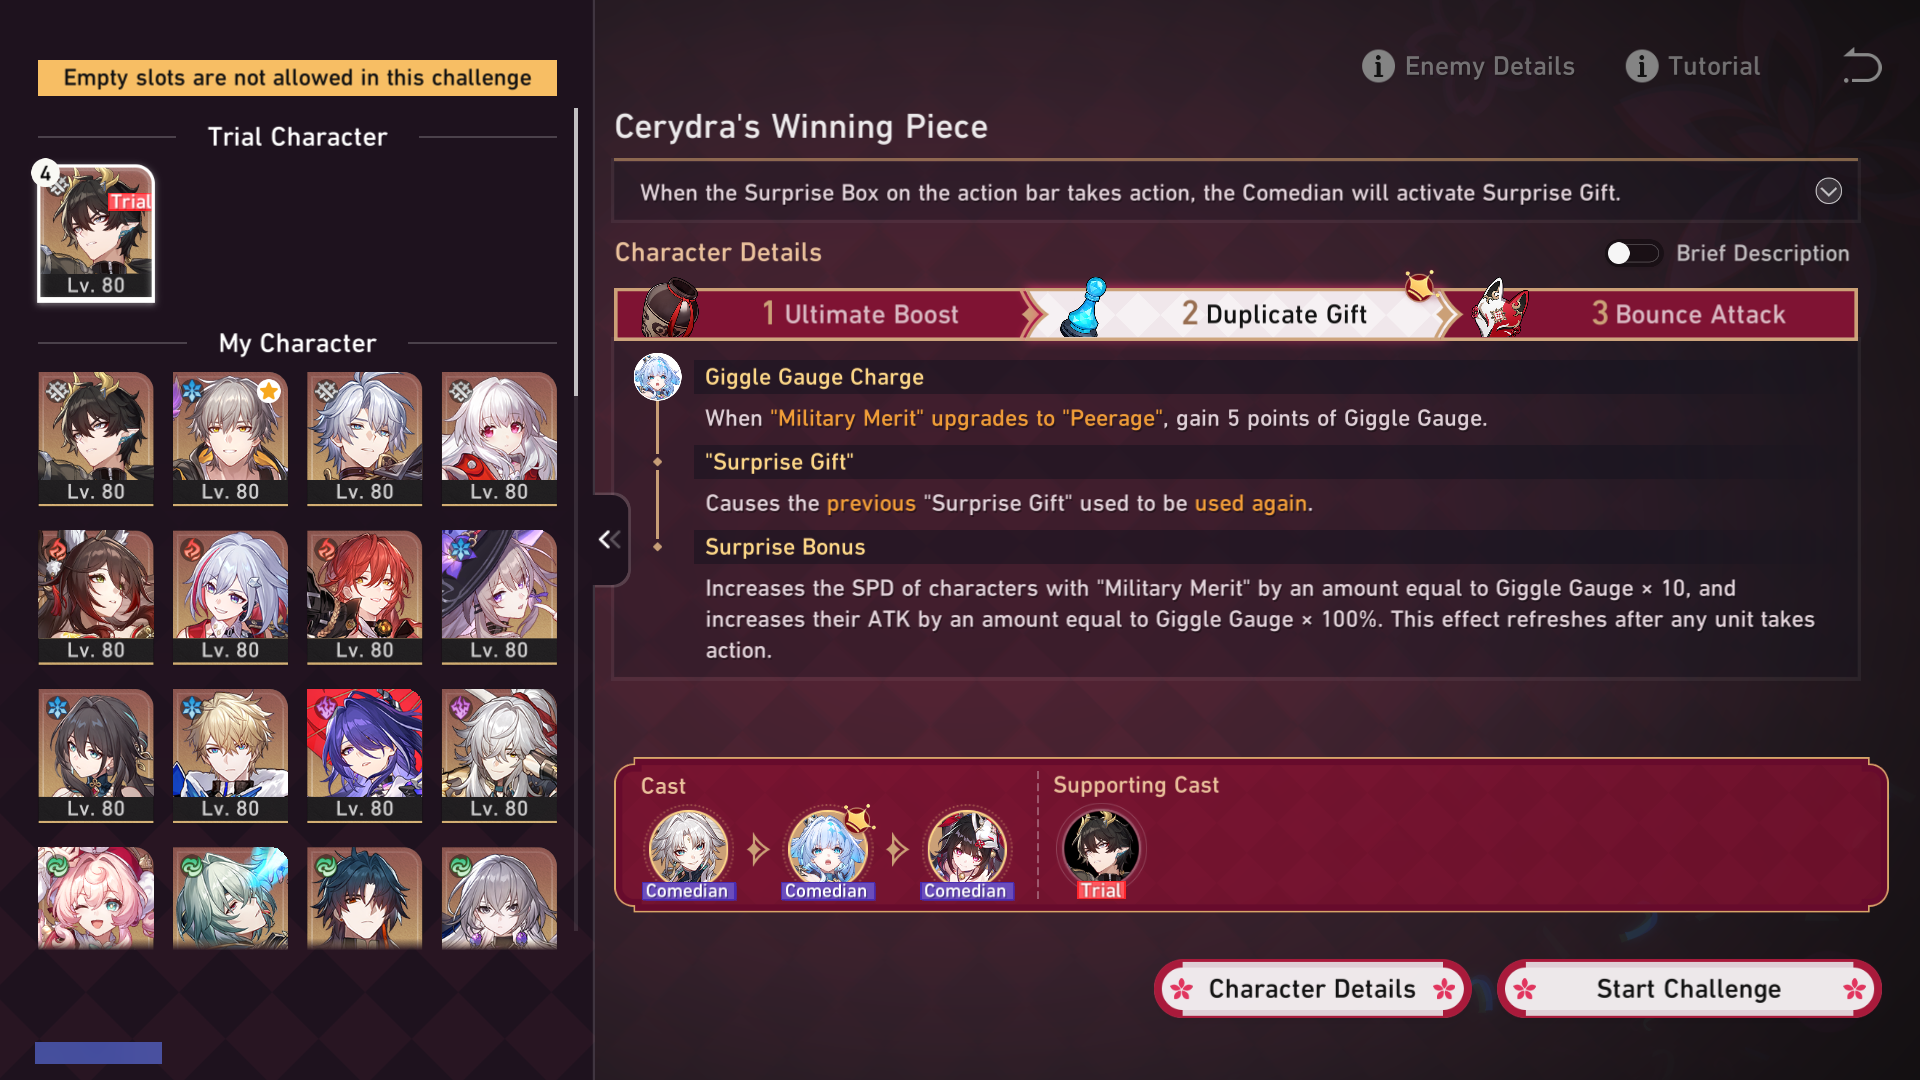Pick the pink-haired character thumbnail
Viewport: 1920px width, 1080px height.
pos(96,897)
